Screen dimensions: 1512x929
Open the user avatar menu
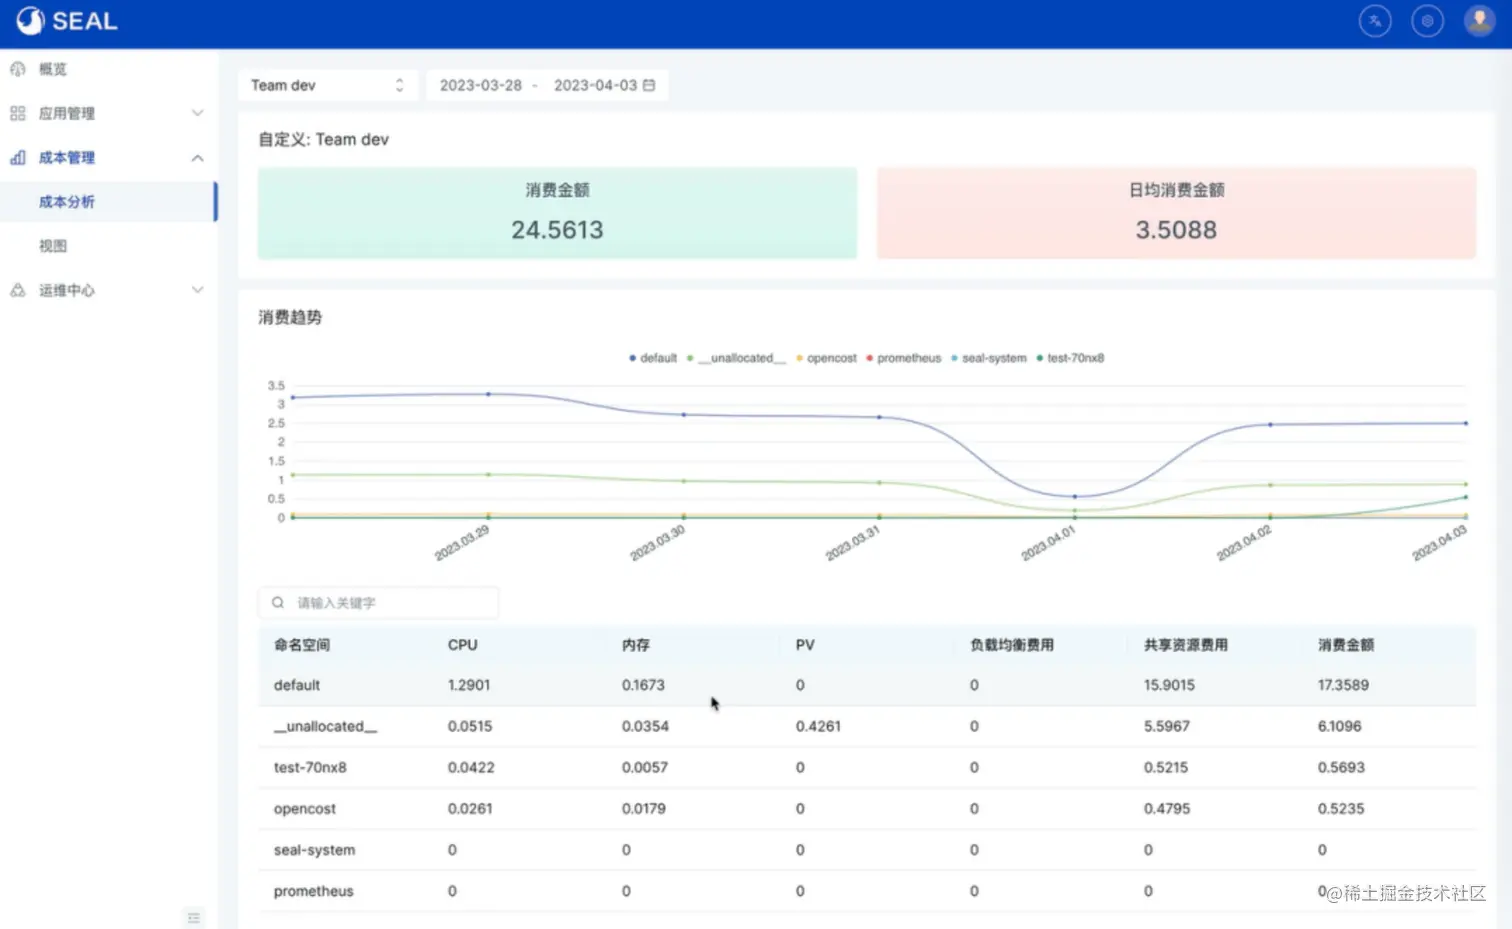[x=1479, y=21]
